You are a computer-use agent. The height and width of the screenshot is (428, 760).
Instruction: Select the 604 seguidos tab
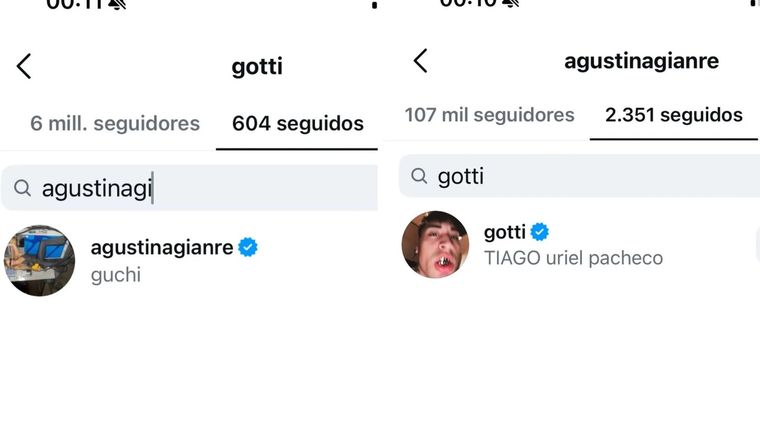click(297, 124)
